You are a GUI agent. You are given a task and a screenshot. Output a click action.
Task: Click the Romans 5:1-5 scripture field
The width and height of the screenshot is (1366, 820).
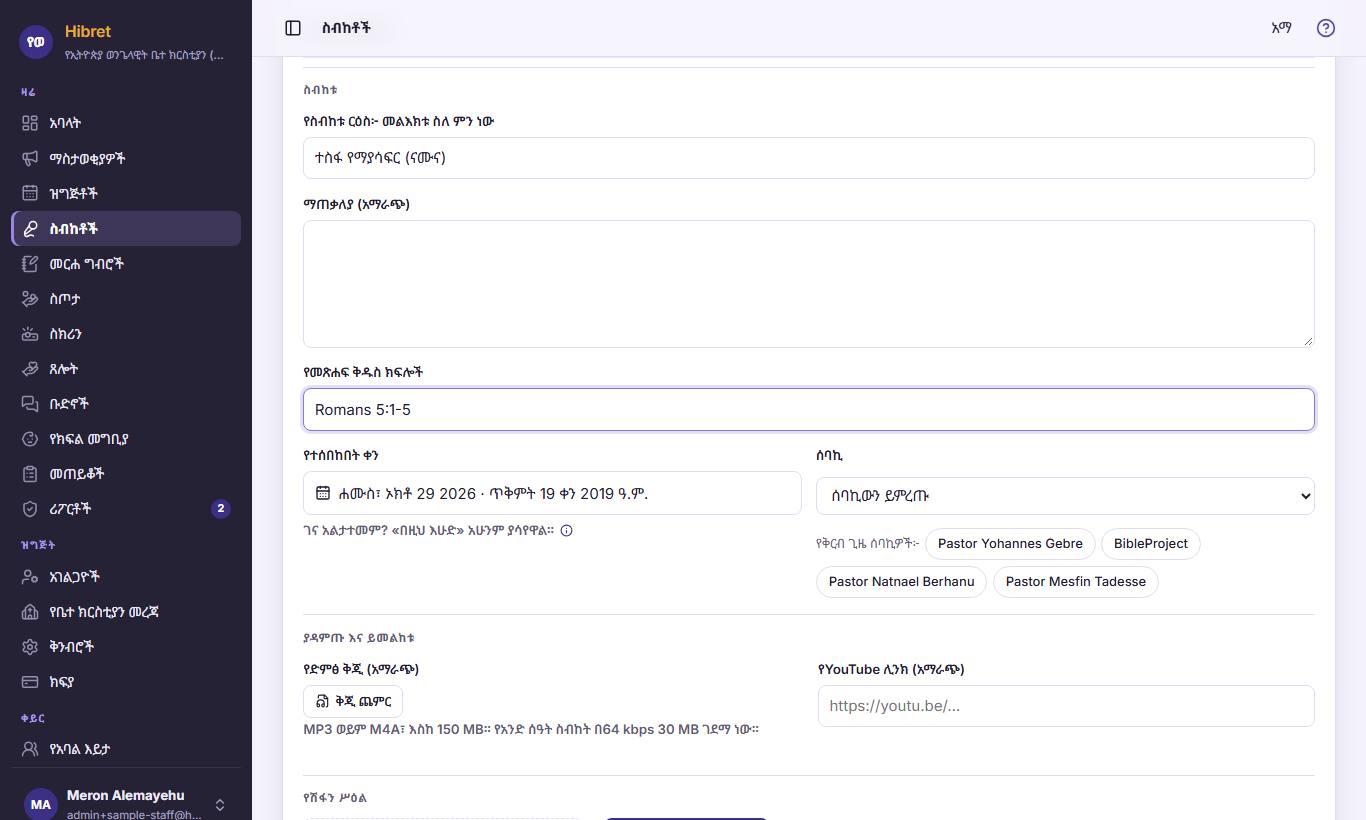(808, 410)
